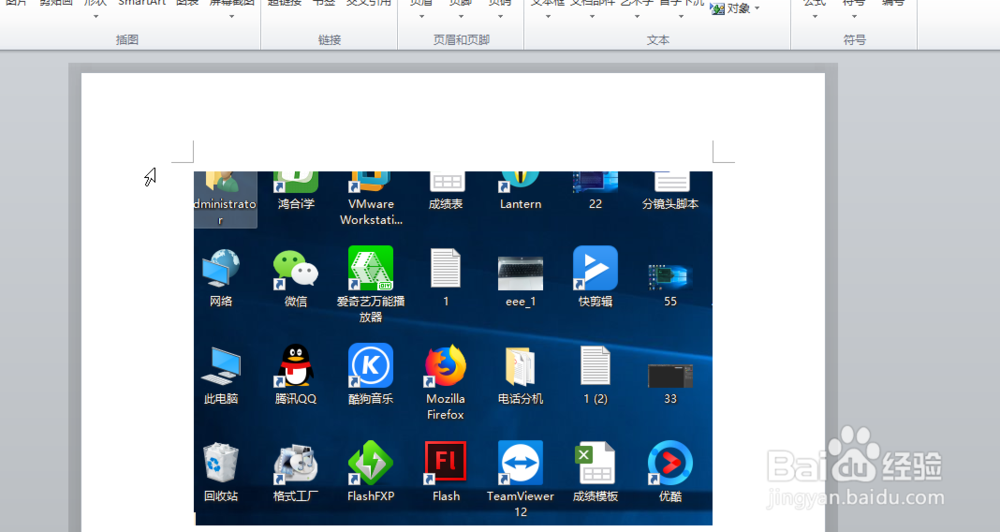The image size is (1000, 532).
Task: Expand the 文本框 text box dropdown arrow
Action: tap(548, 16)
